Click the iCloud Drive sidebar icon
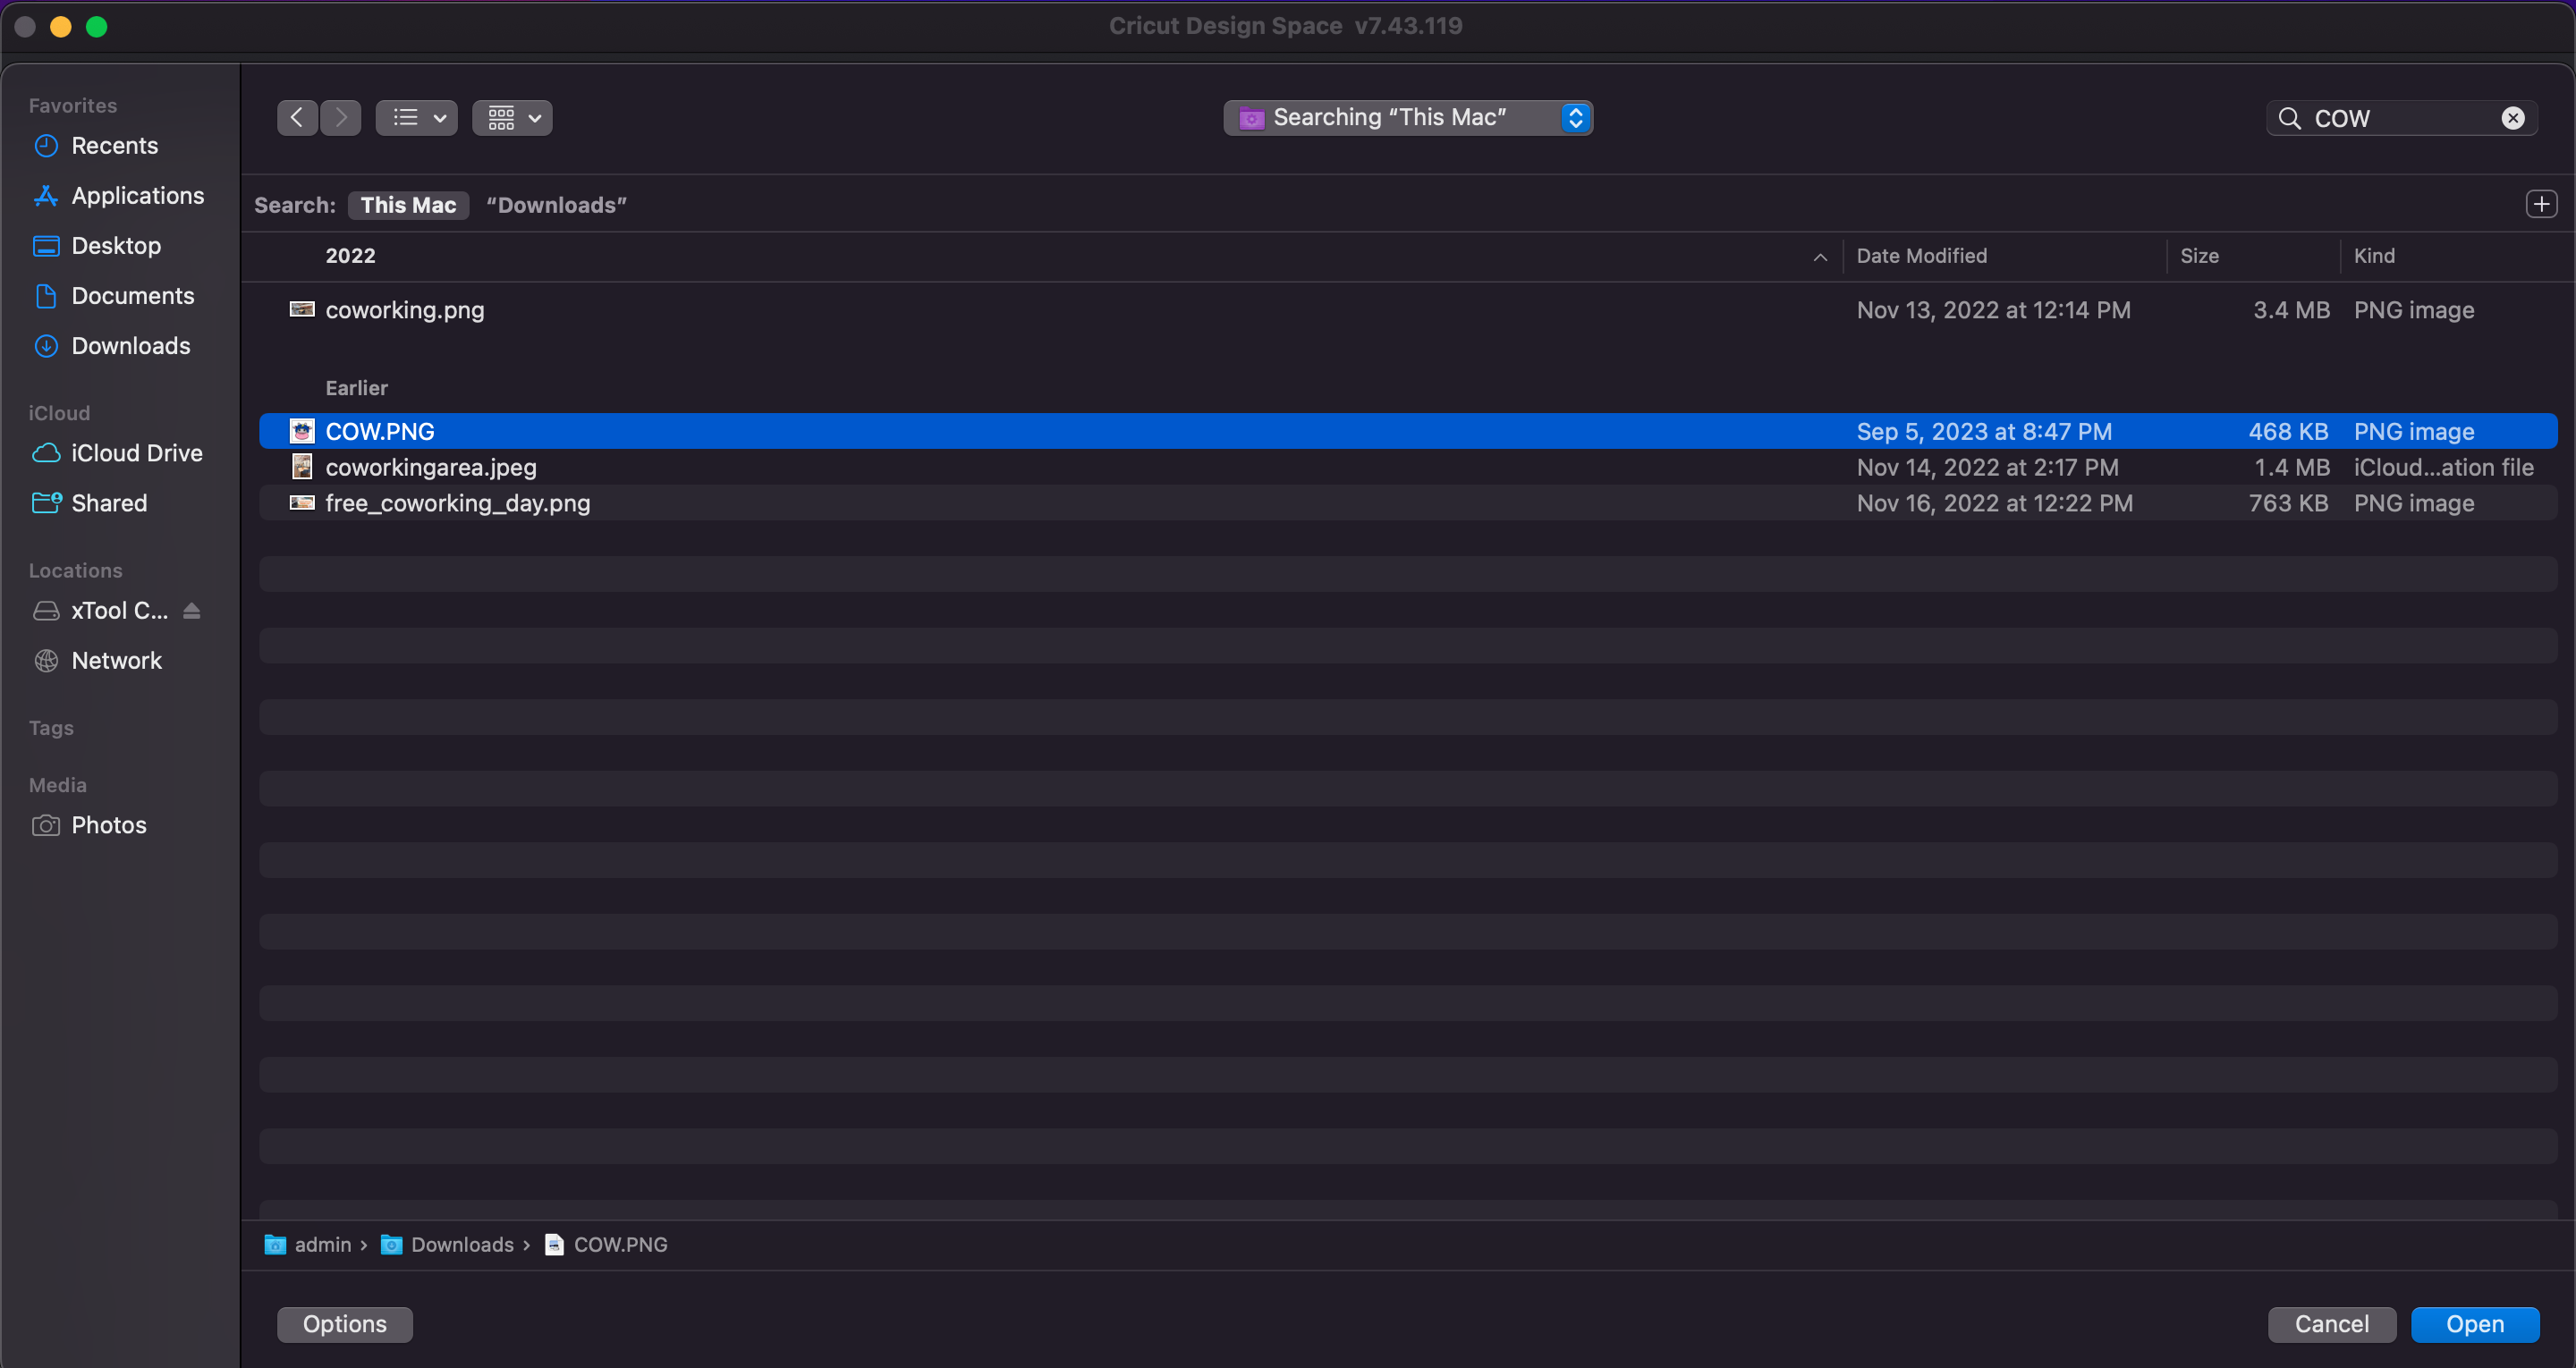 46,453
